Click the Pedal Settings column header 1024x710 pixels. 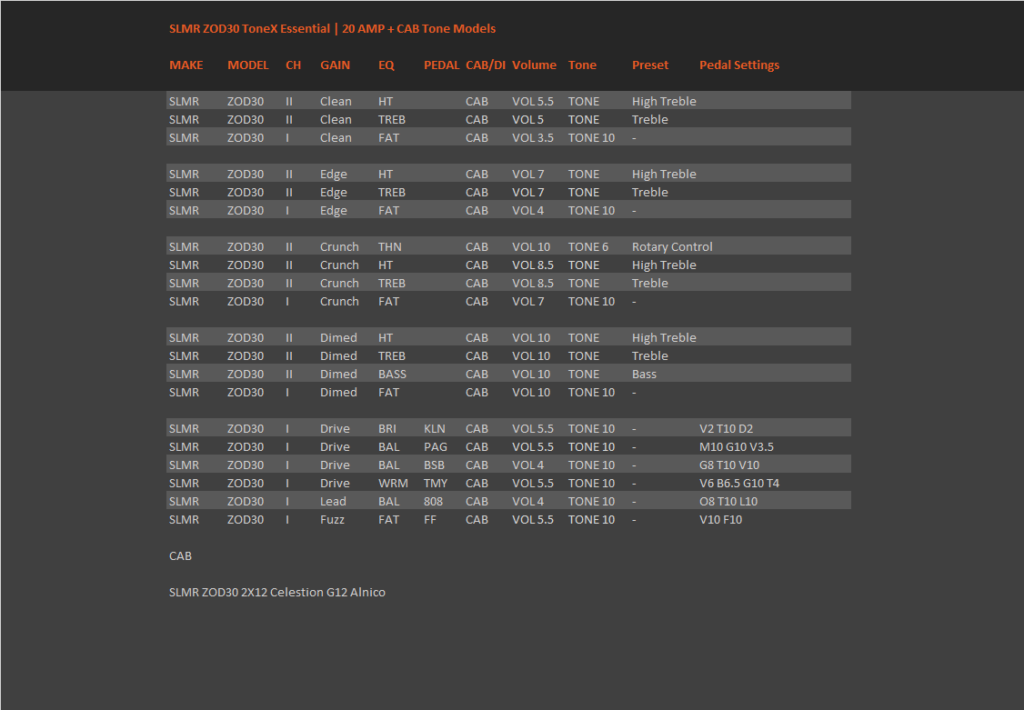[x=739, y=65]
